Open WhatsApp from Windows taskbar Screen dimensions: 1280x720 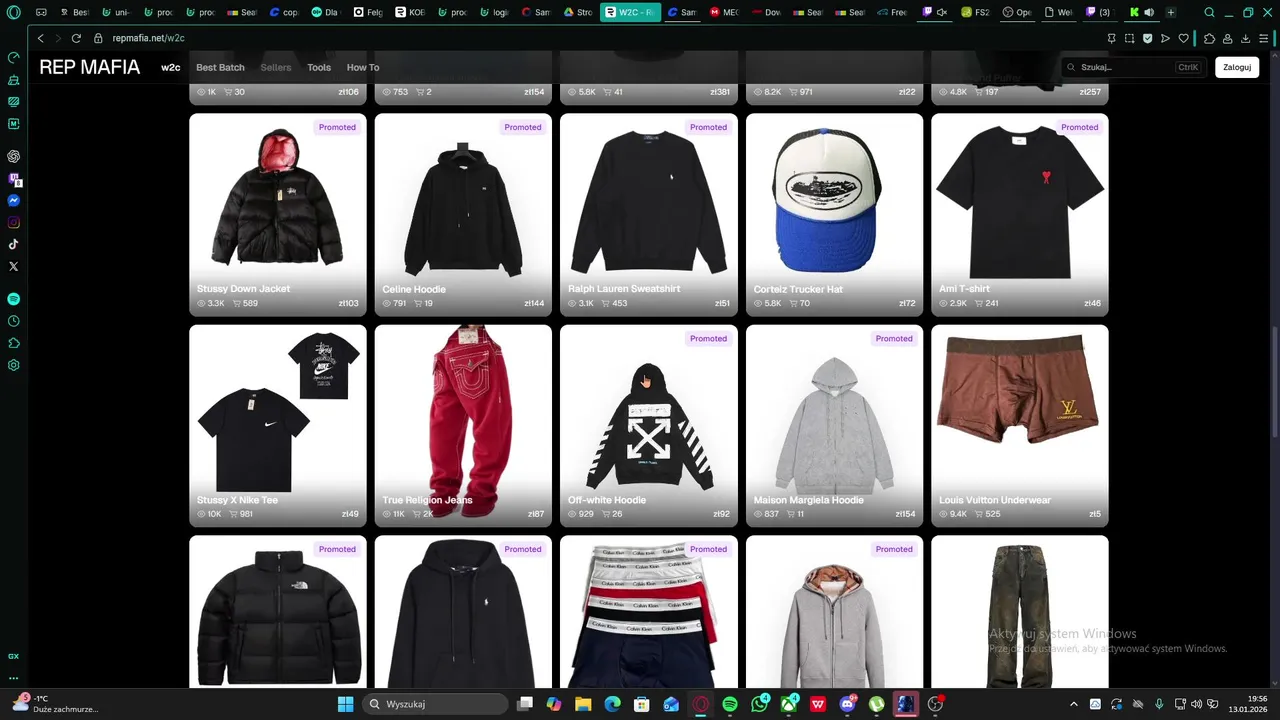pyautogui.click(x=760, y=704)
